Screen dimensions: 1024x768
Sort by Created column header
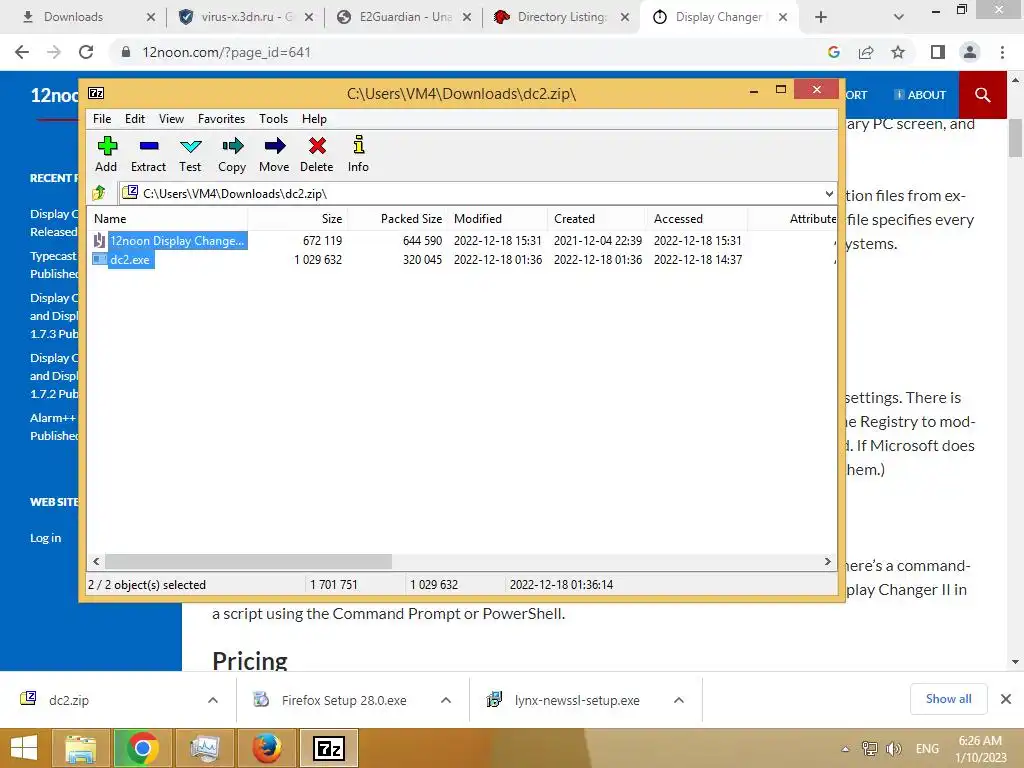point(598,219)
